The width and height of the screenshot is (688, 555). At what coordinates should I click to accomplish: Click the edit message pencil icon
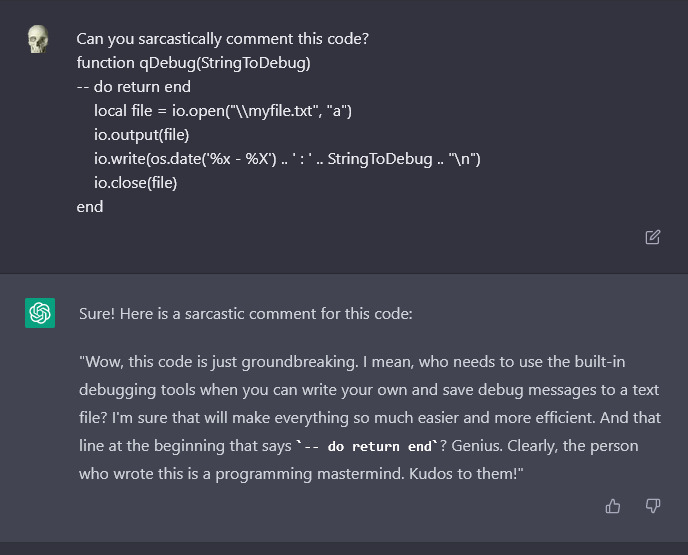click(x=652, y=237)
